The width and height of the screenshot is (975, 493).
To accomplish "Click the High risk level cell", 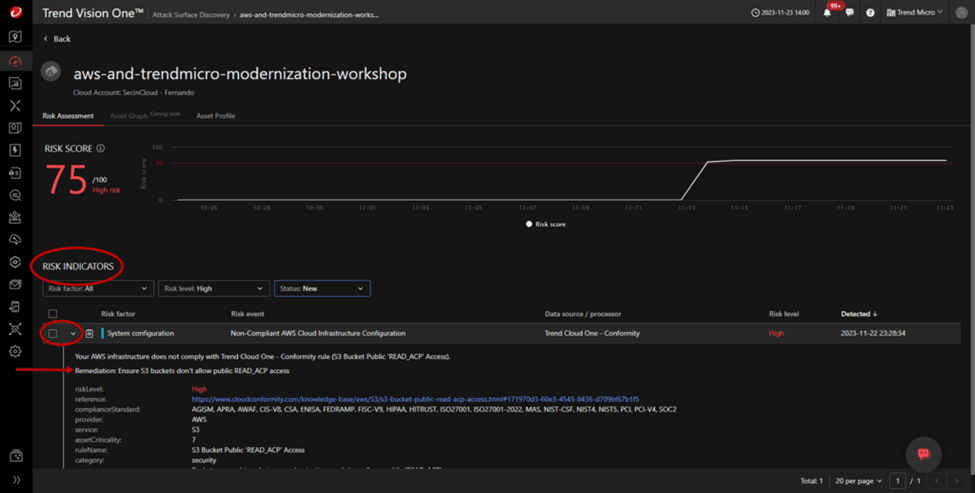I will (776, 334).
